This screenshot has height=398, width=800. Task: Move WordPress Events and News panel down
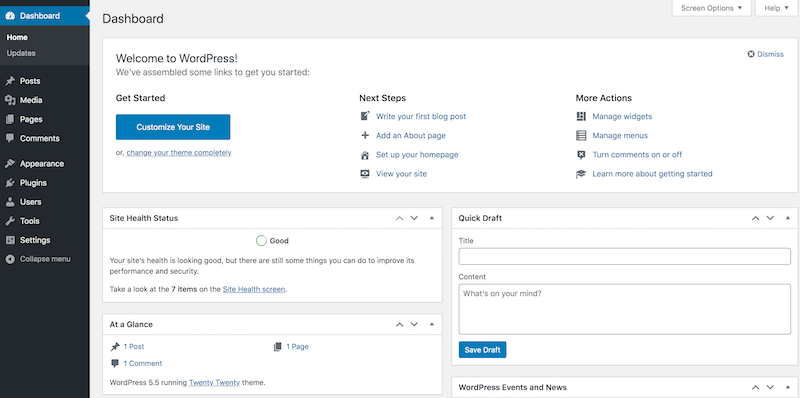coord(770,387)
